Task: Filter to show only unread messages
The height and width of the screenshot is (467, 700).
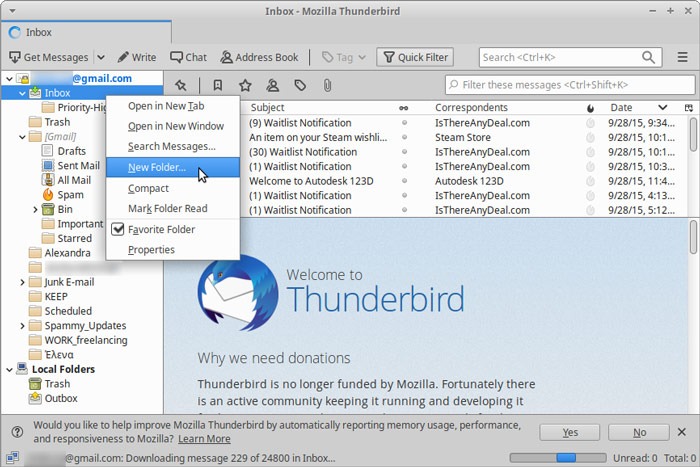Action: click(217, 85)
